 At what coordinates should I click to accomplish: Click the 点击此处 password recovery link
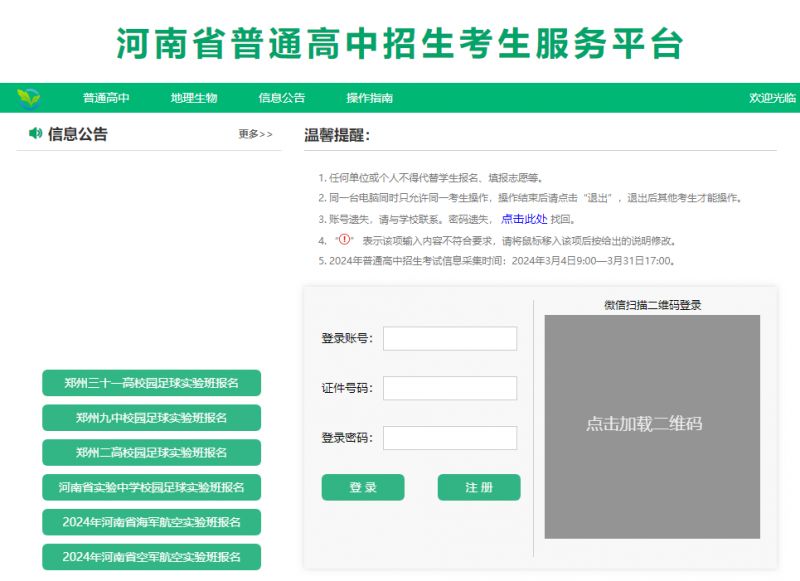524,219
